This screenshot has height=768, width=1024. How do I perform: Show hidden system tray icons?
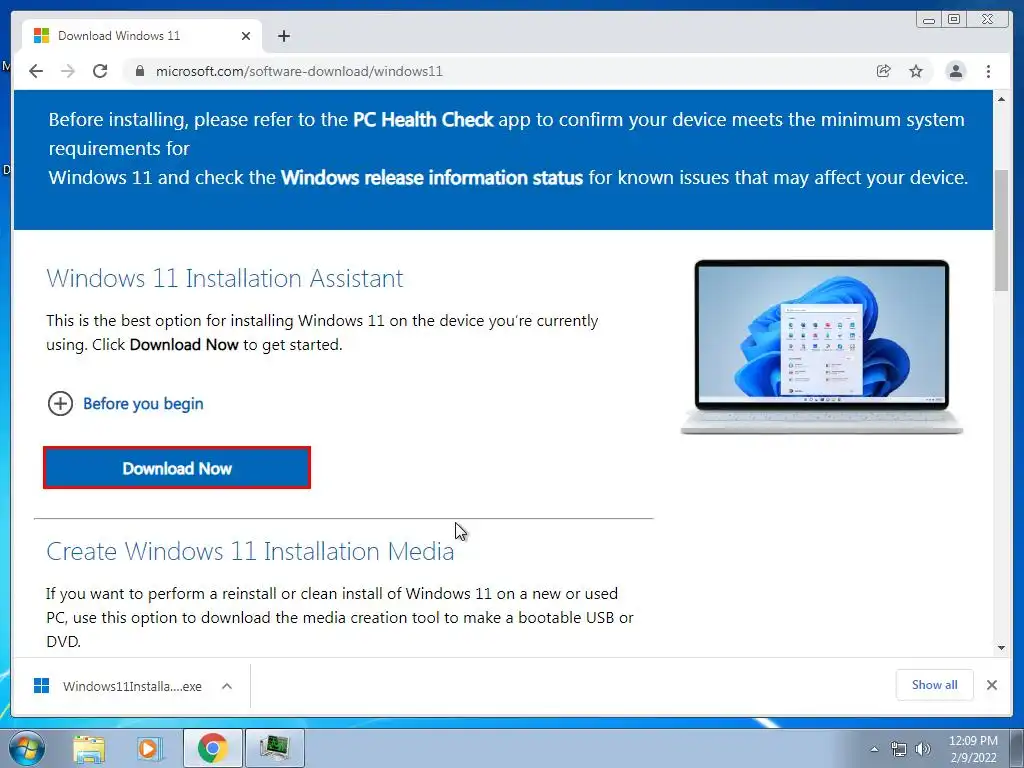(x=874, y=749)
